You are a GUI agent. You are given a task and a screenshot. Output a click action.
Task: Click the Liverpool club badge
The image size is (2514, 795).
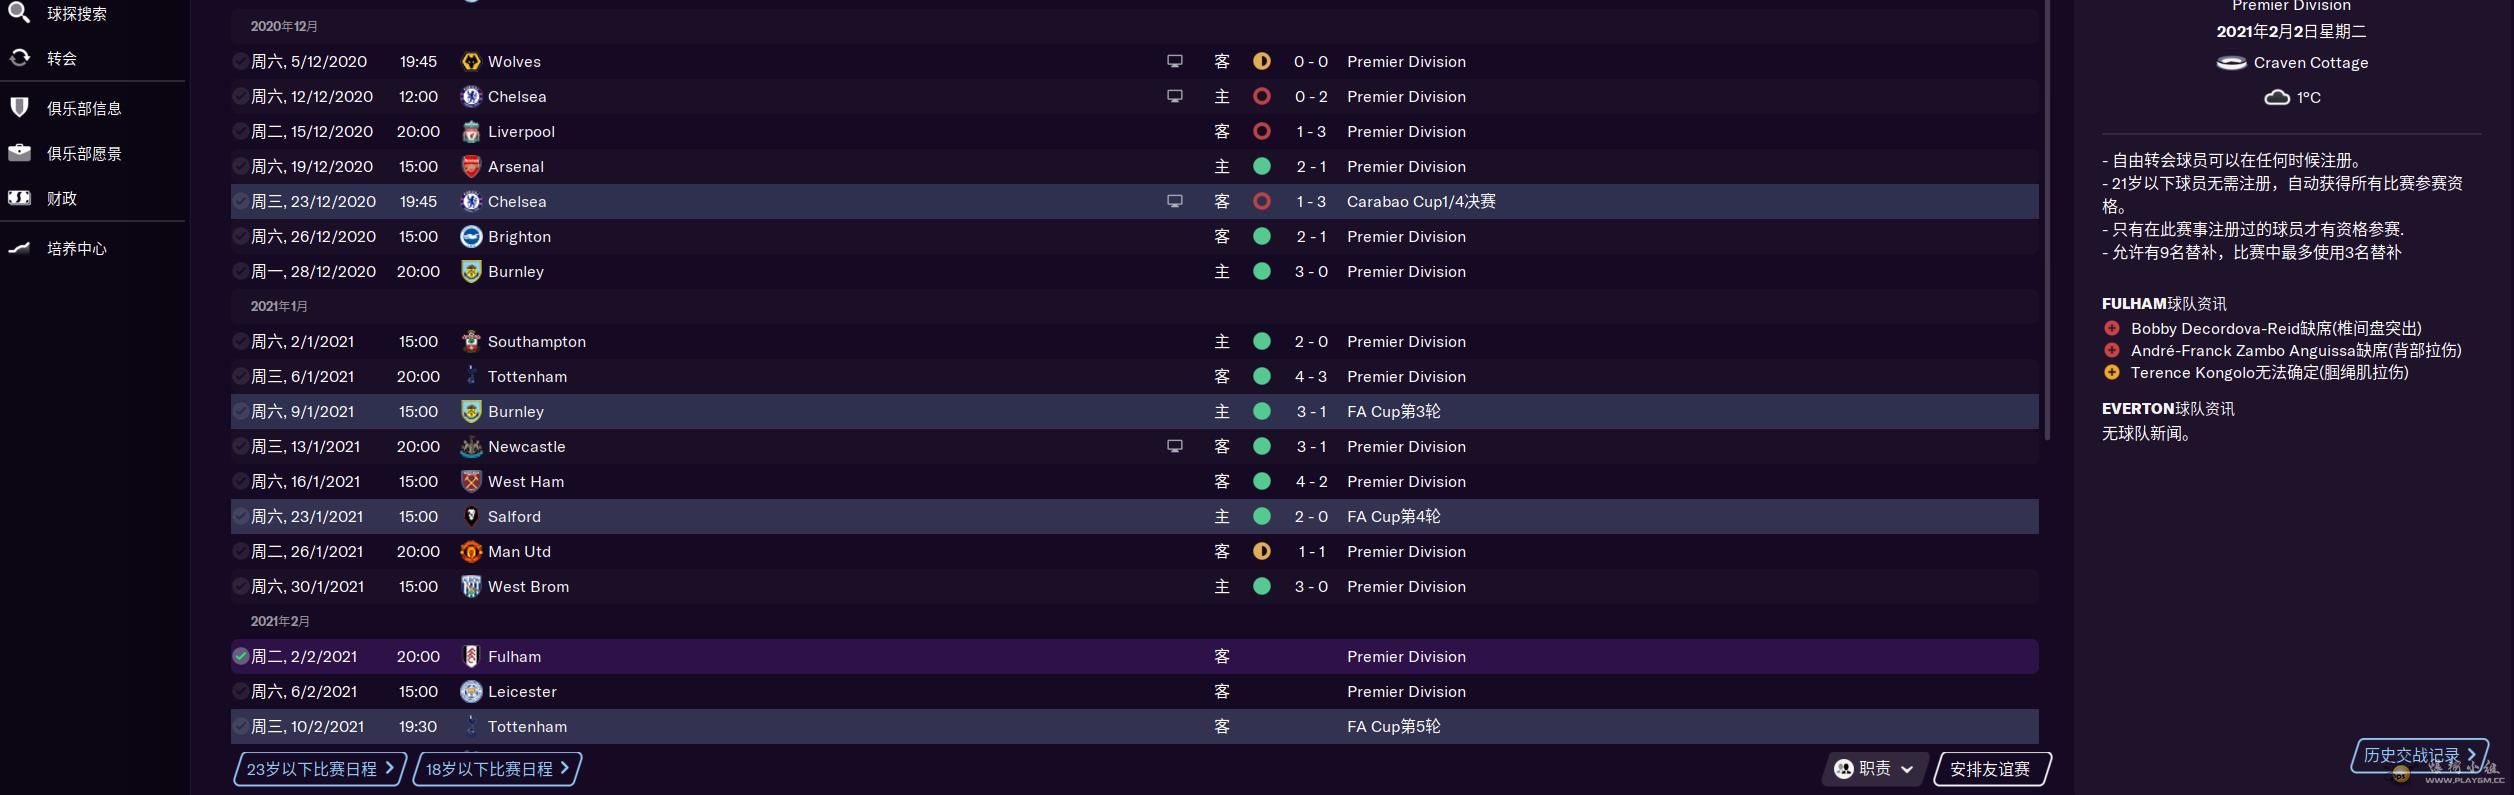tap(471, 132)
